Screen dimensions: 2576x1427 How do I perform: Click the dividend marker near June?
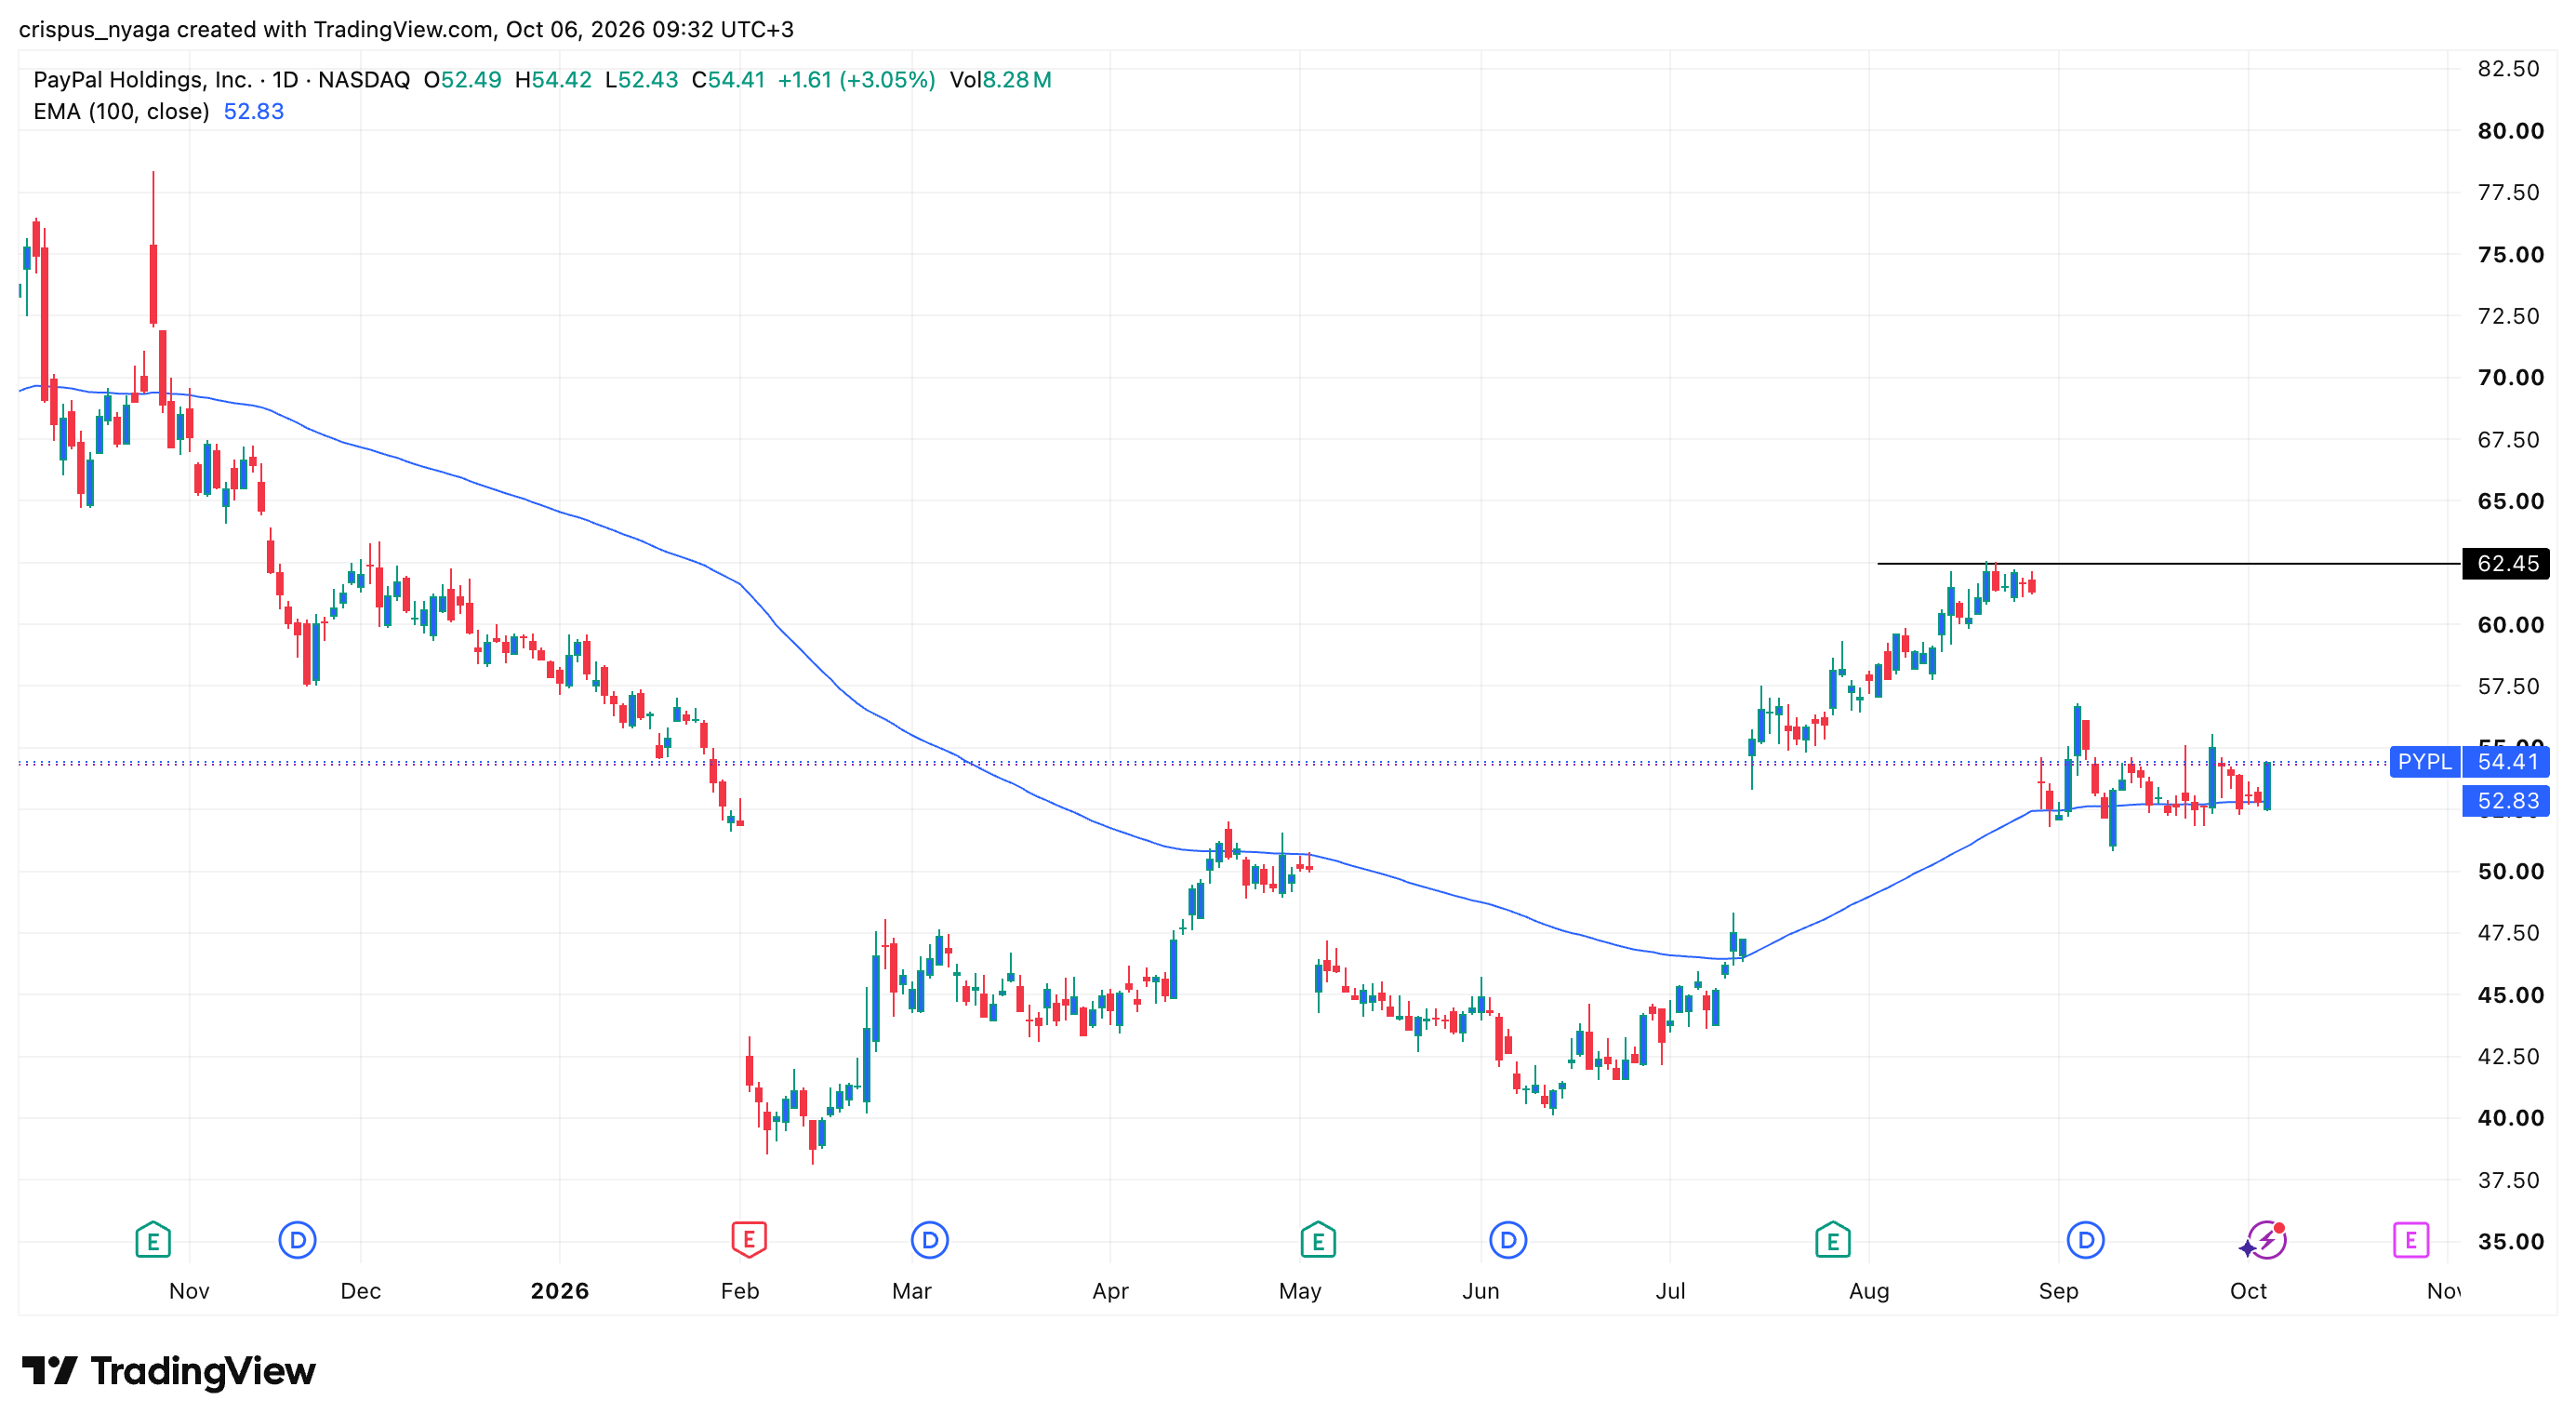[x=1507, y=1240]
